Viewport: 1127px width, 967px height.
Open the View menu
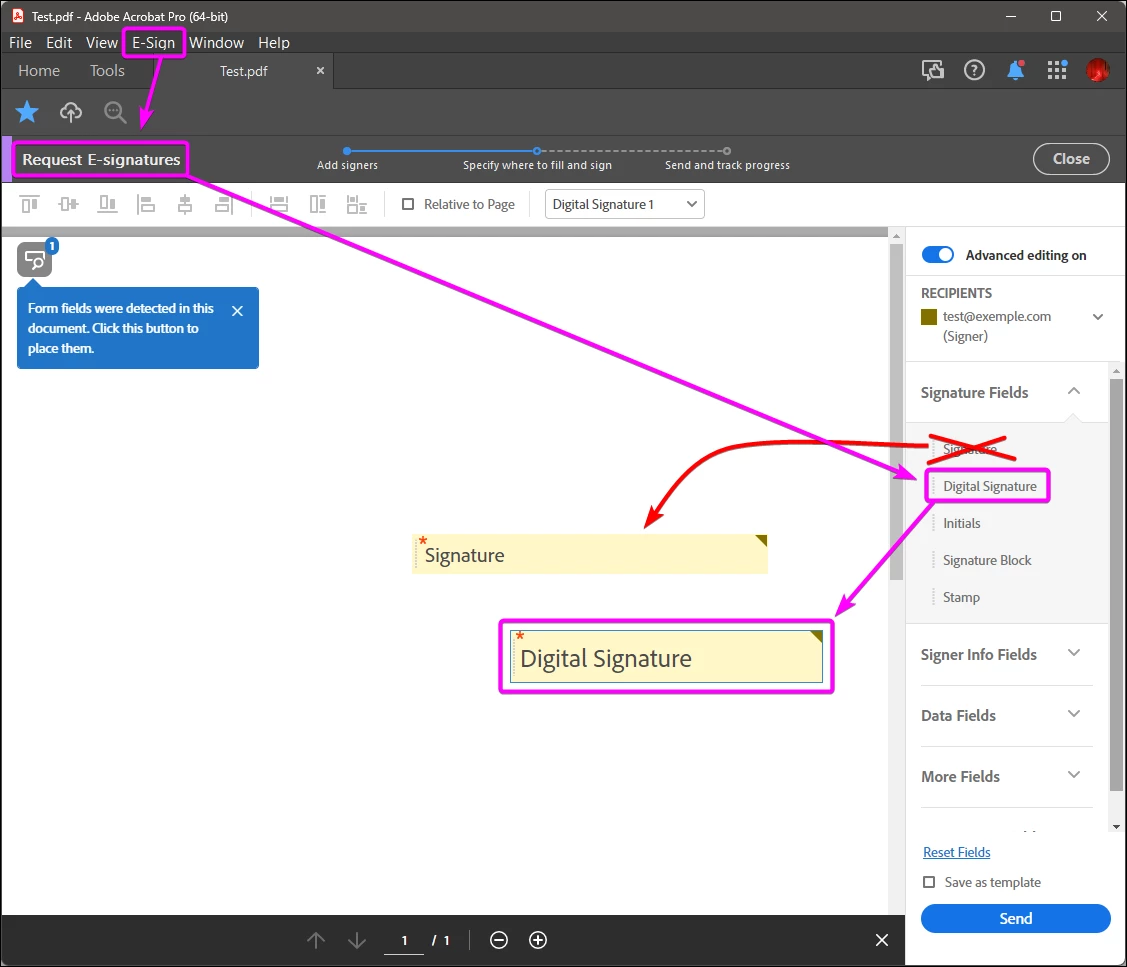(x=101, y=43)
